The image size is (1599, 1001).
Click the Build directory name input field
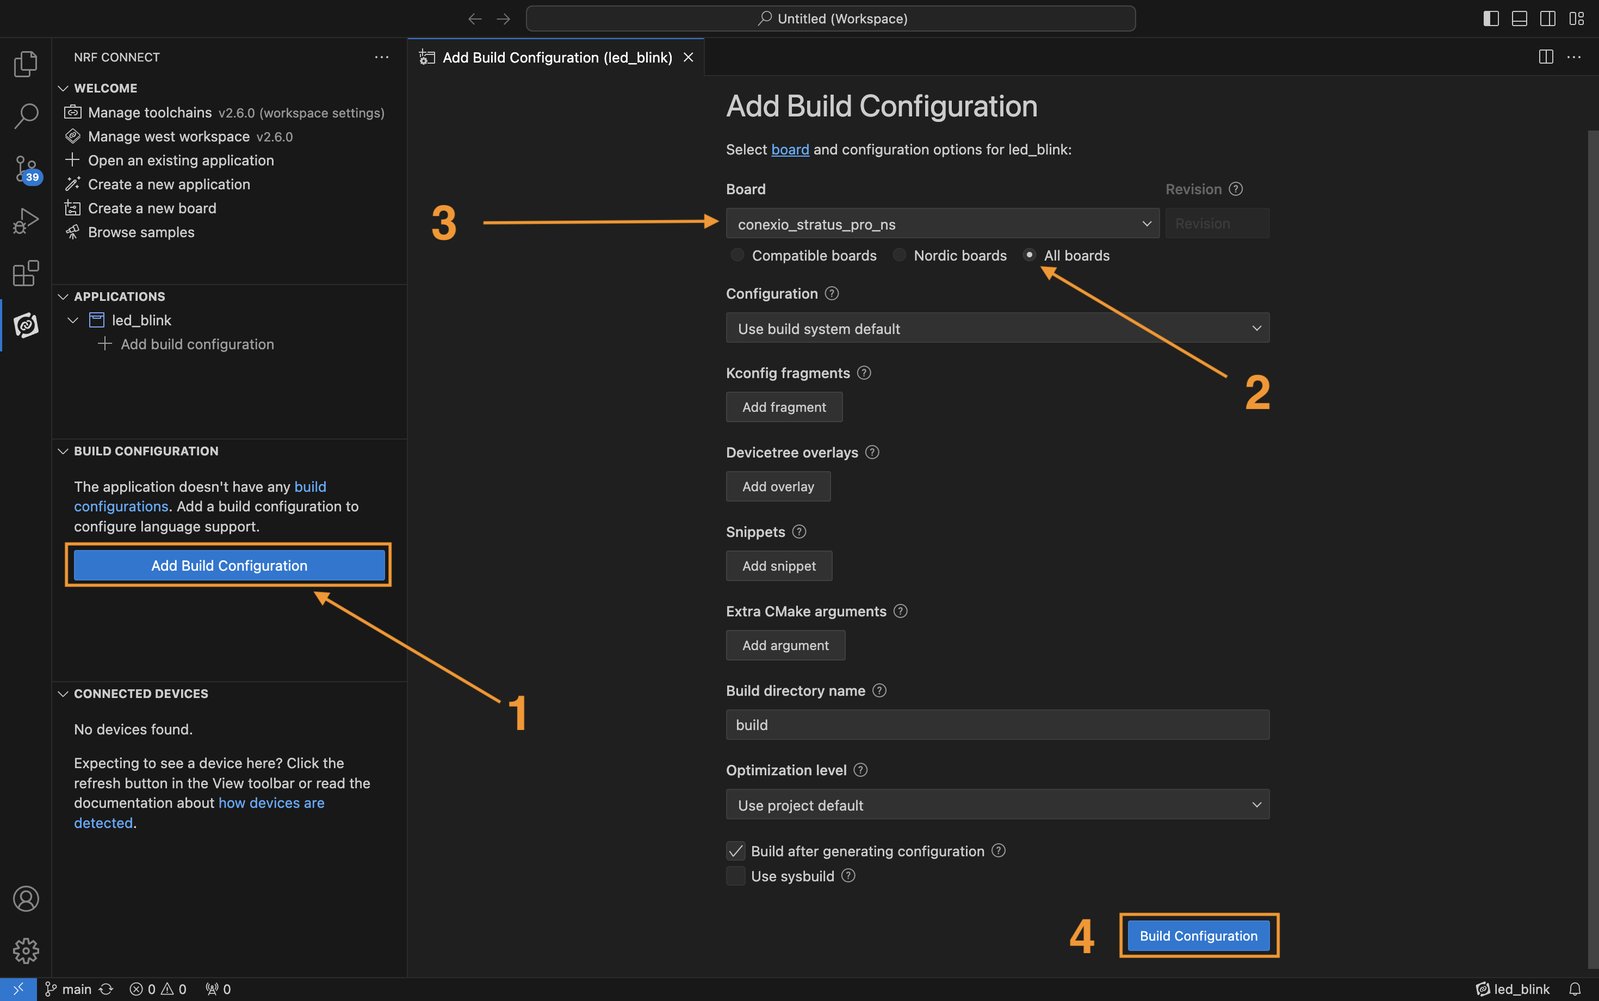pos(997,725)
